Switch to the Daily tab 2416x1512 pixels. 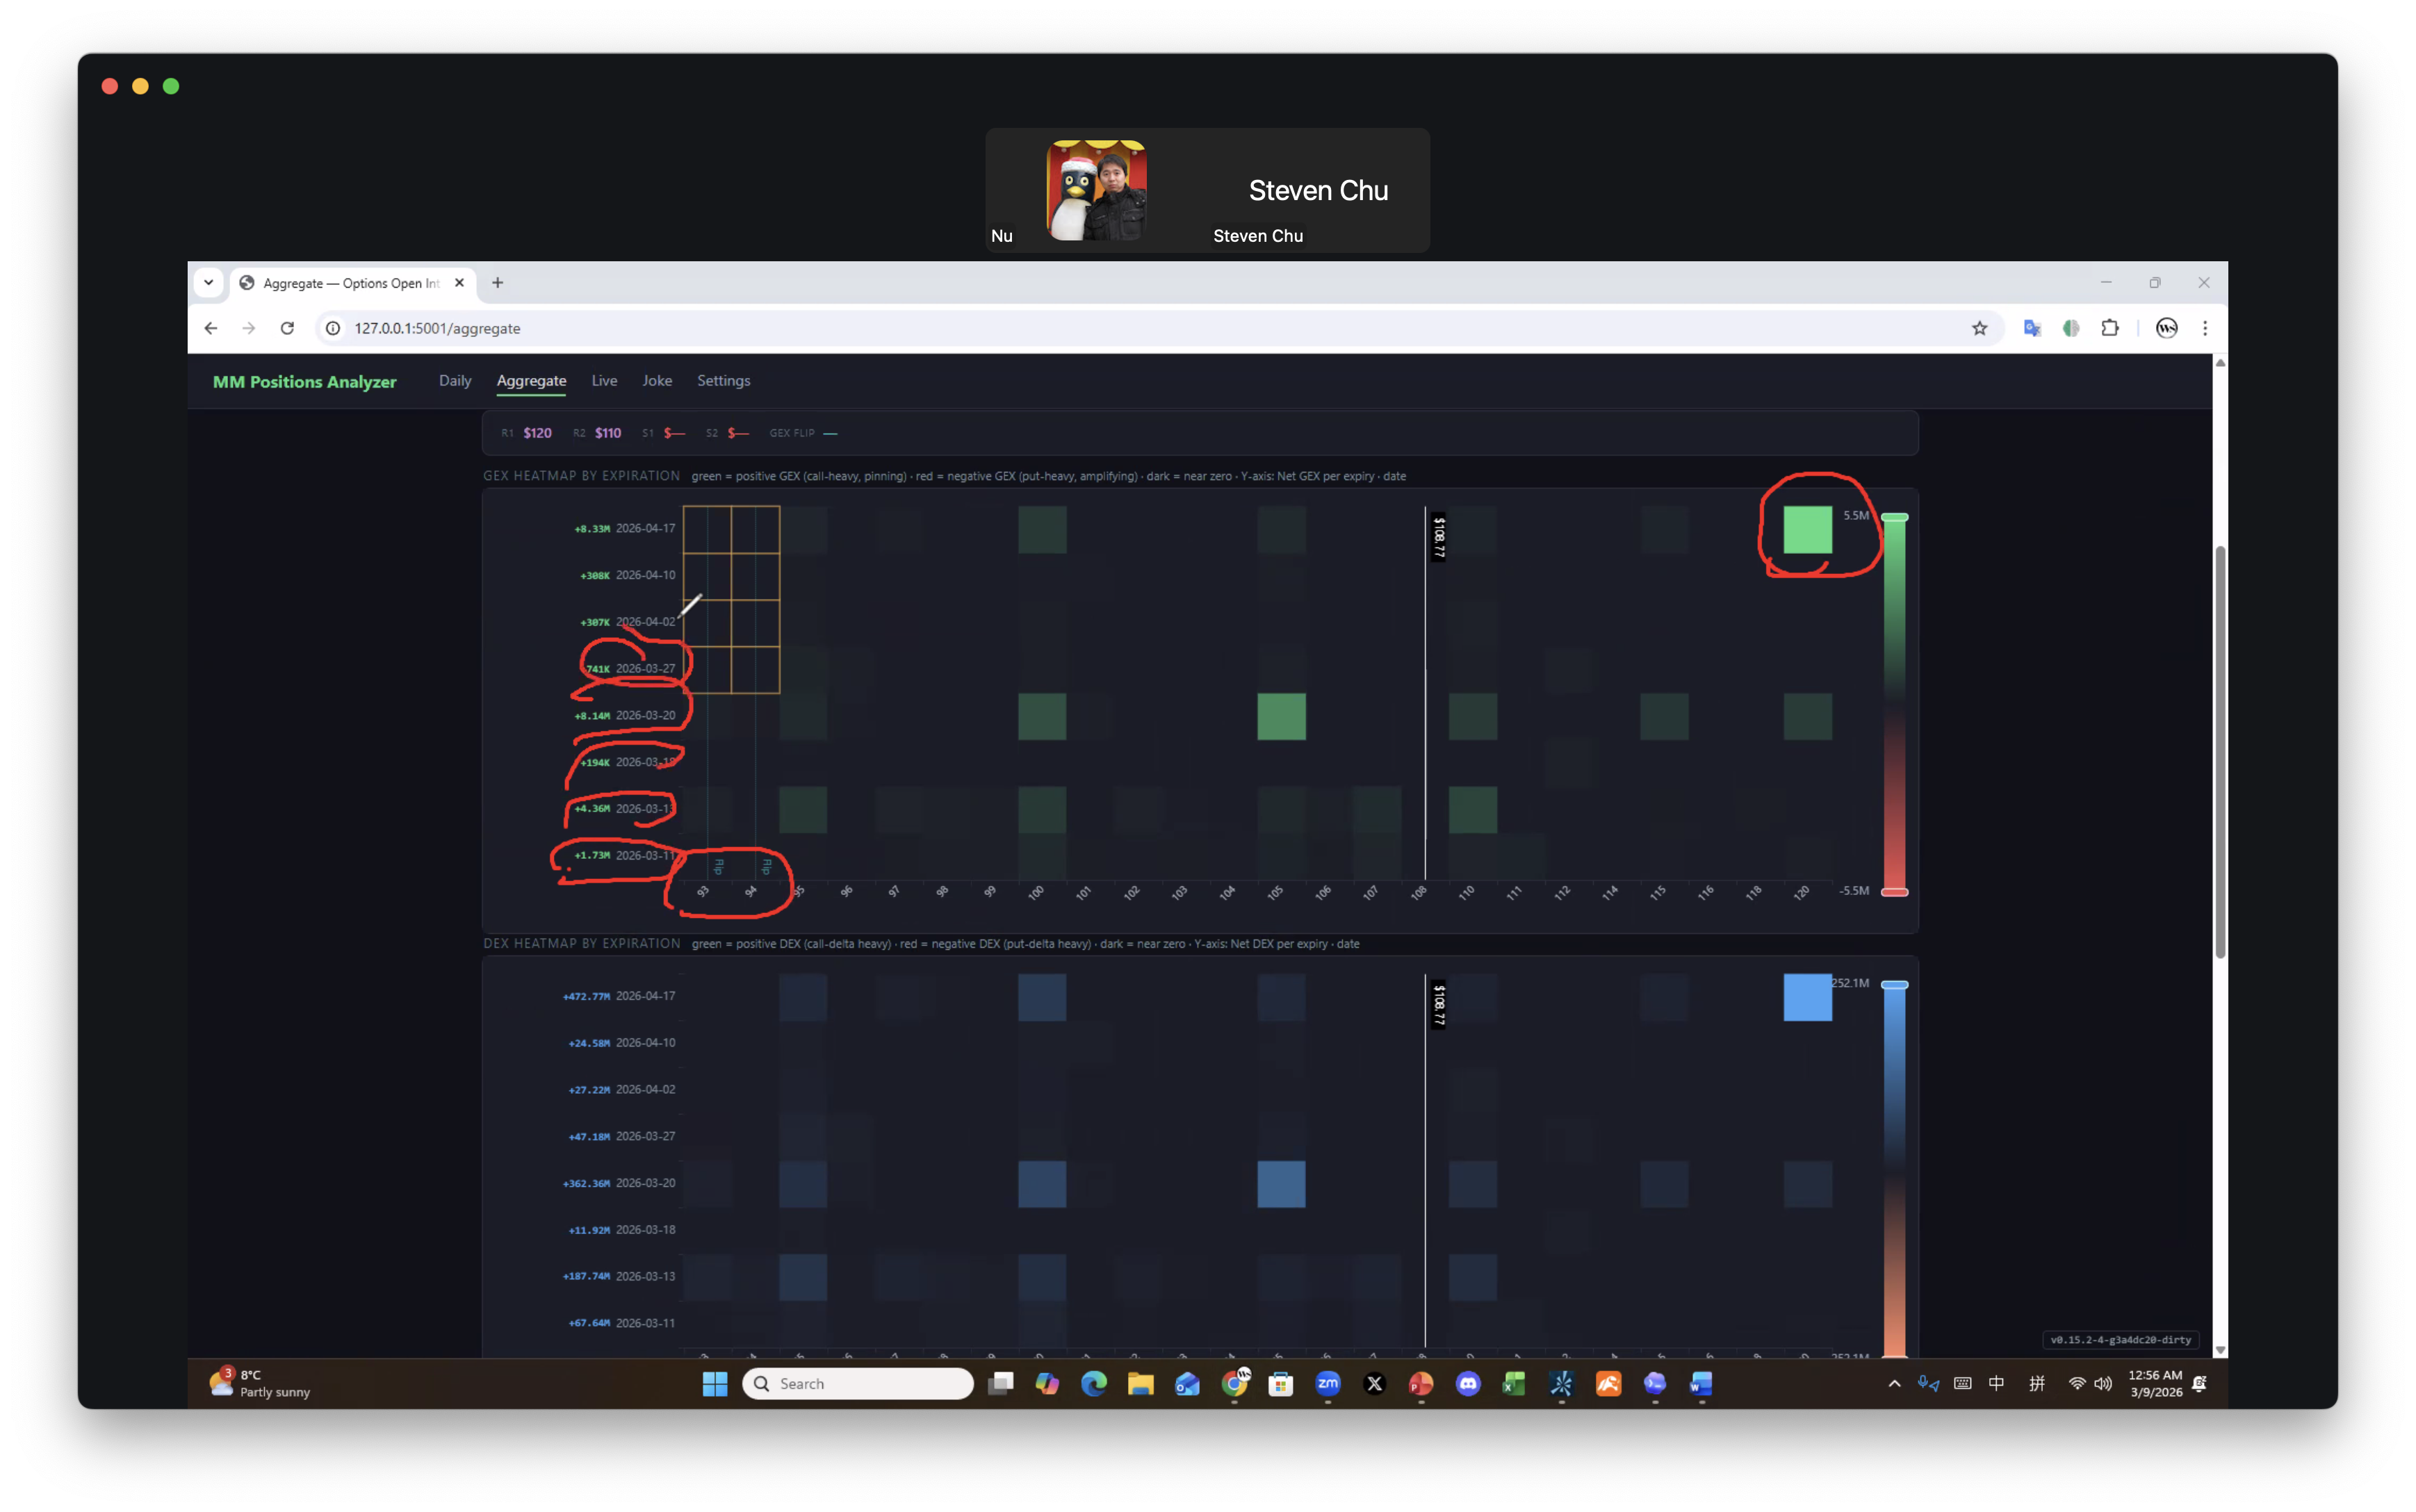click(x=455, y=380)
